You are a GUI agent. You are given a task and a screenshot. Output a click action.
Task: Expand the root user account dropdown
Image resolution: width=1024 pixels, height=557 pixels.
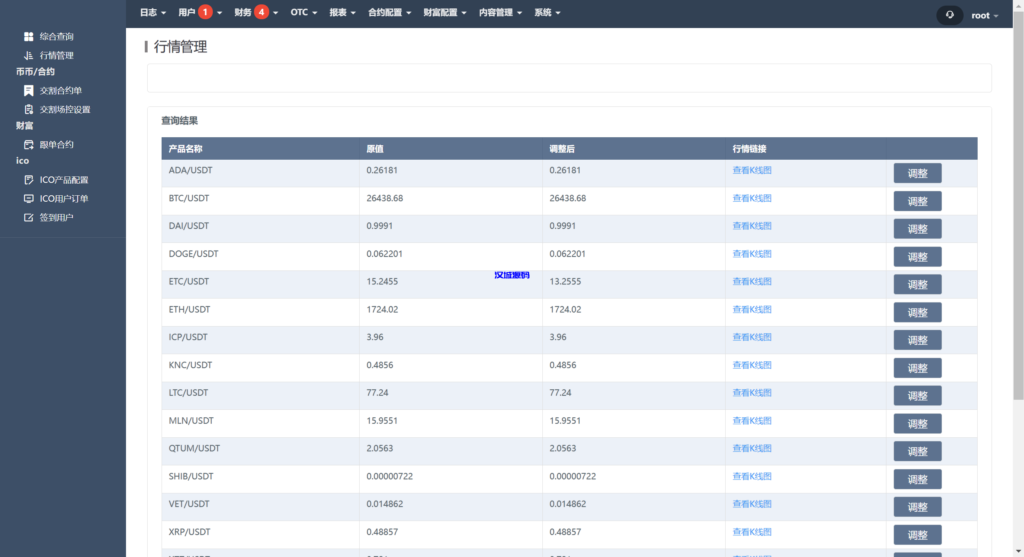click(984, 16)
